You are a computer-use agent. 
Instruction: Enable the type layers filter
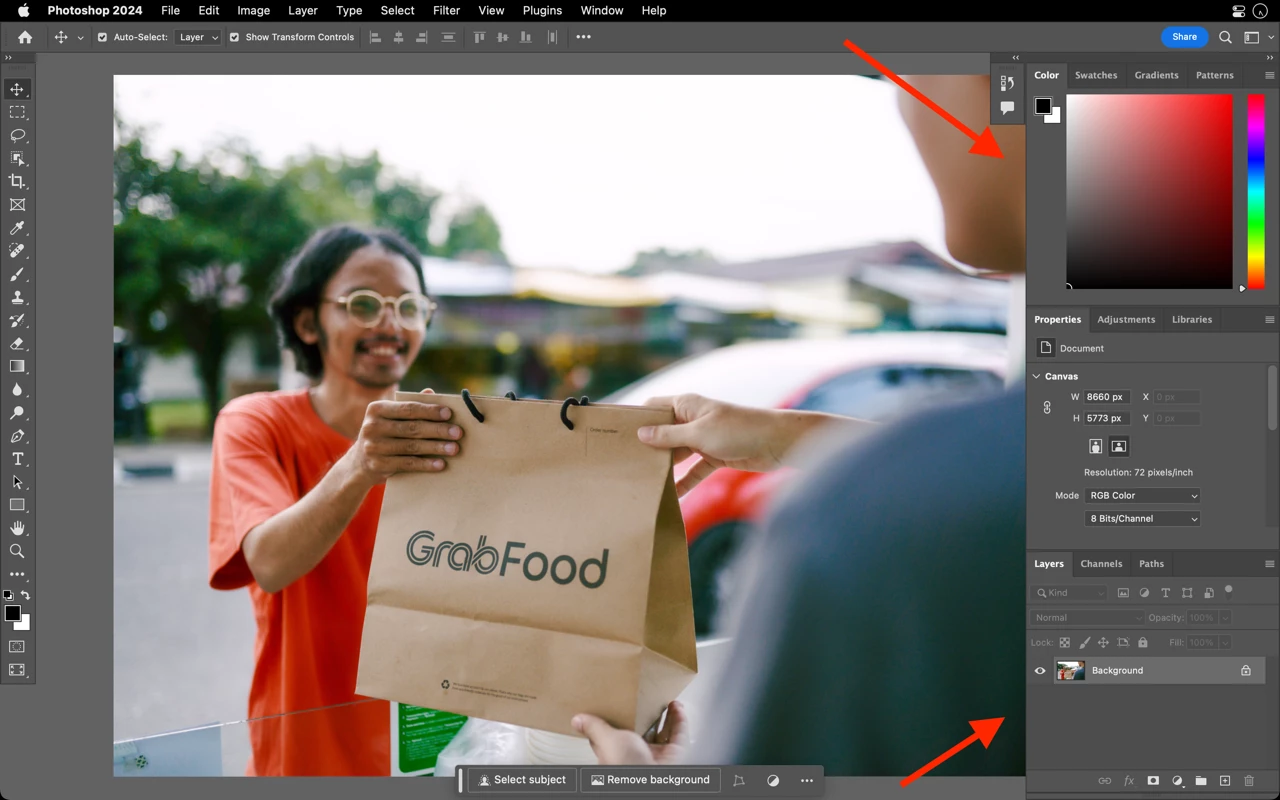point(1165,593)
